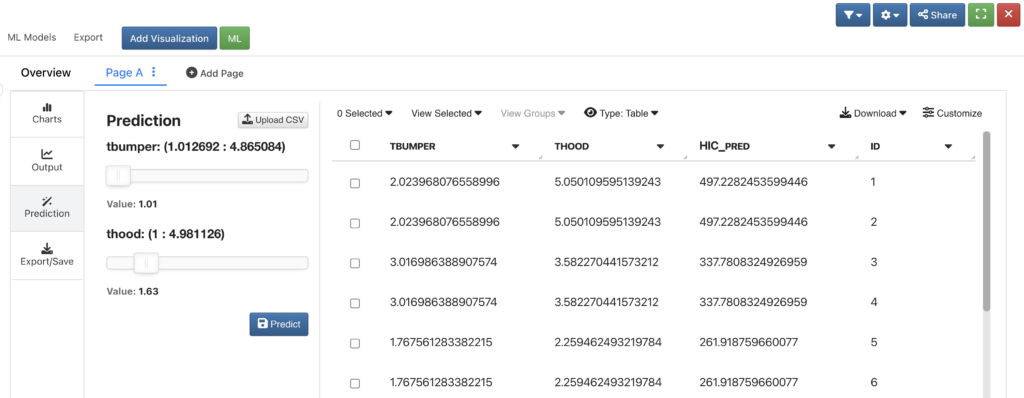The height and width of the screenshot is (398, 1024).
Task: Click TBUMPER cell 3.016986388907574 in row 3
Action: click(x=443, y=262)
